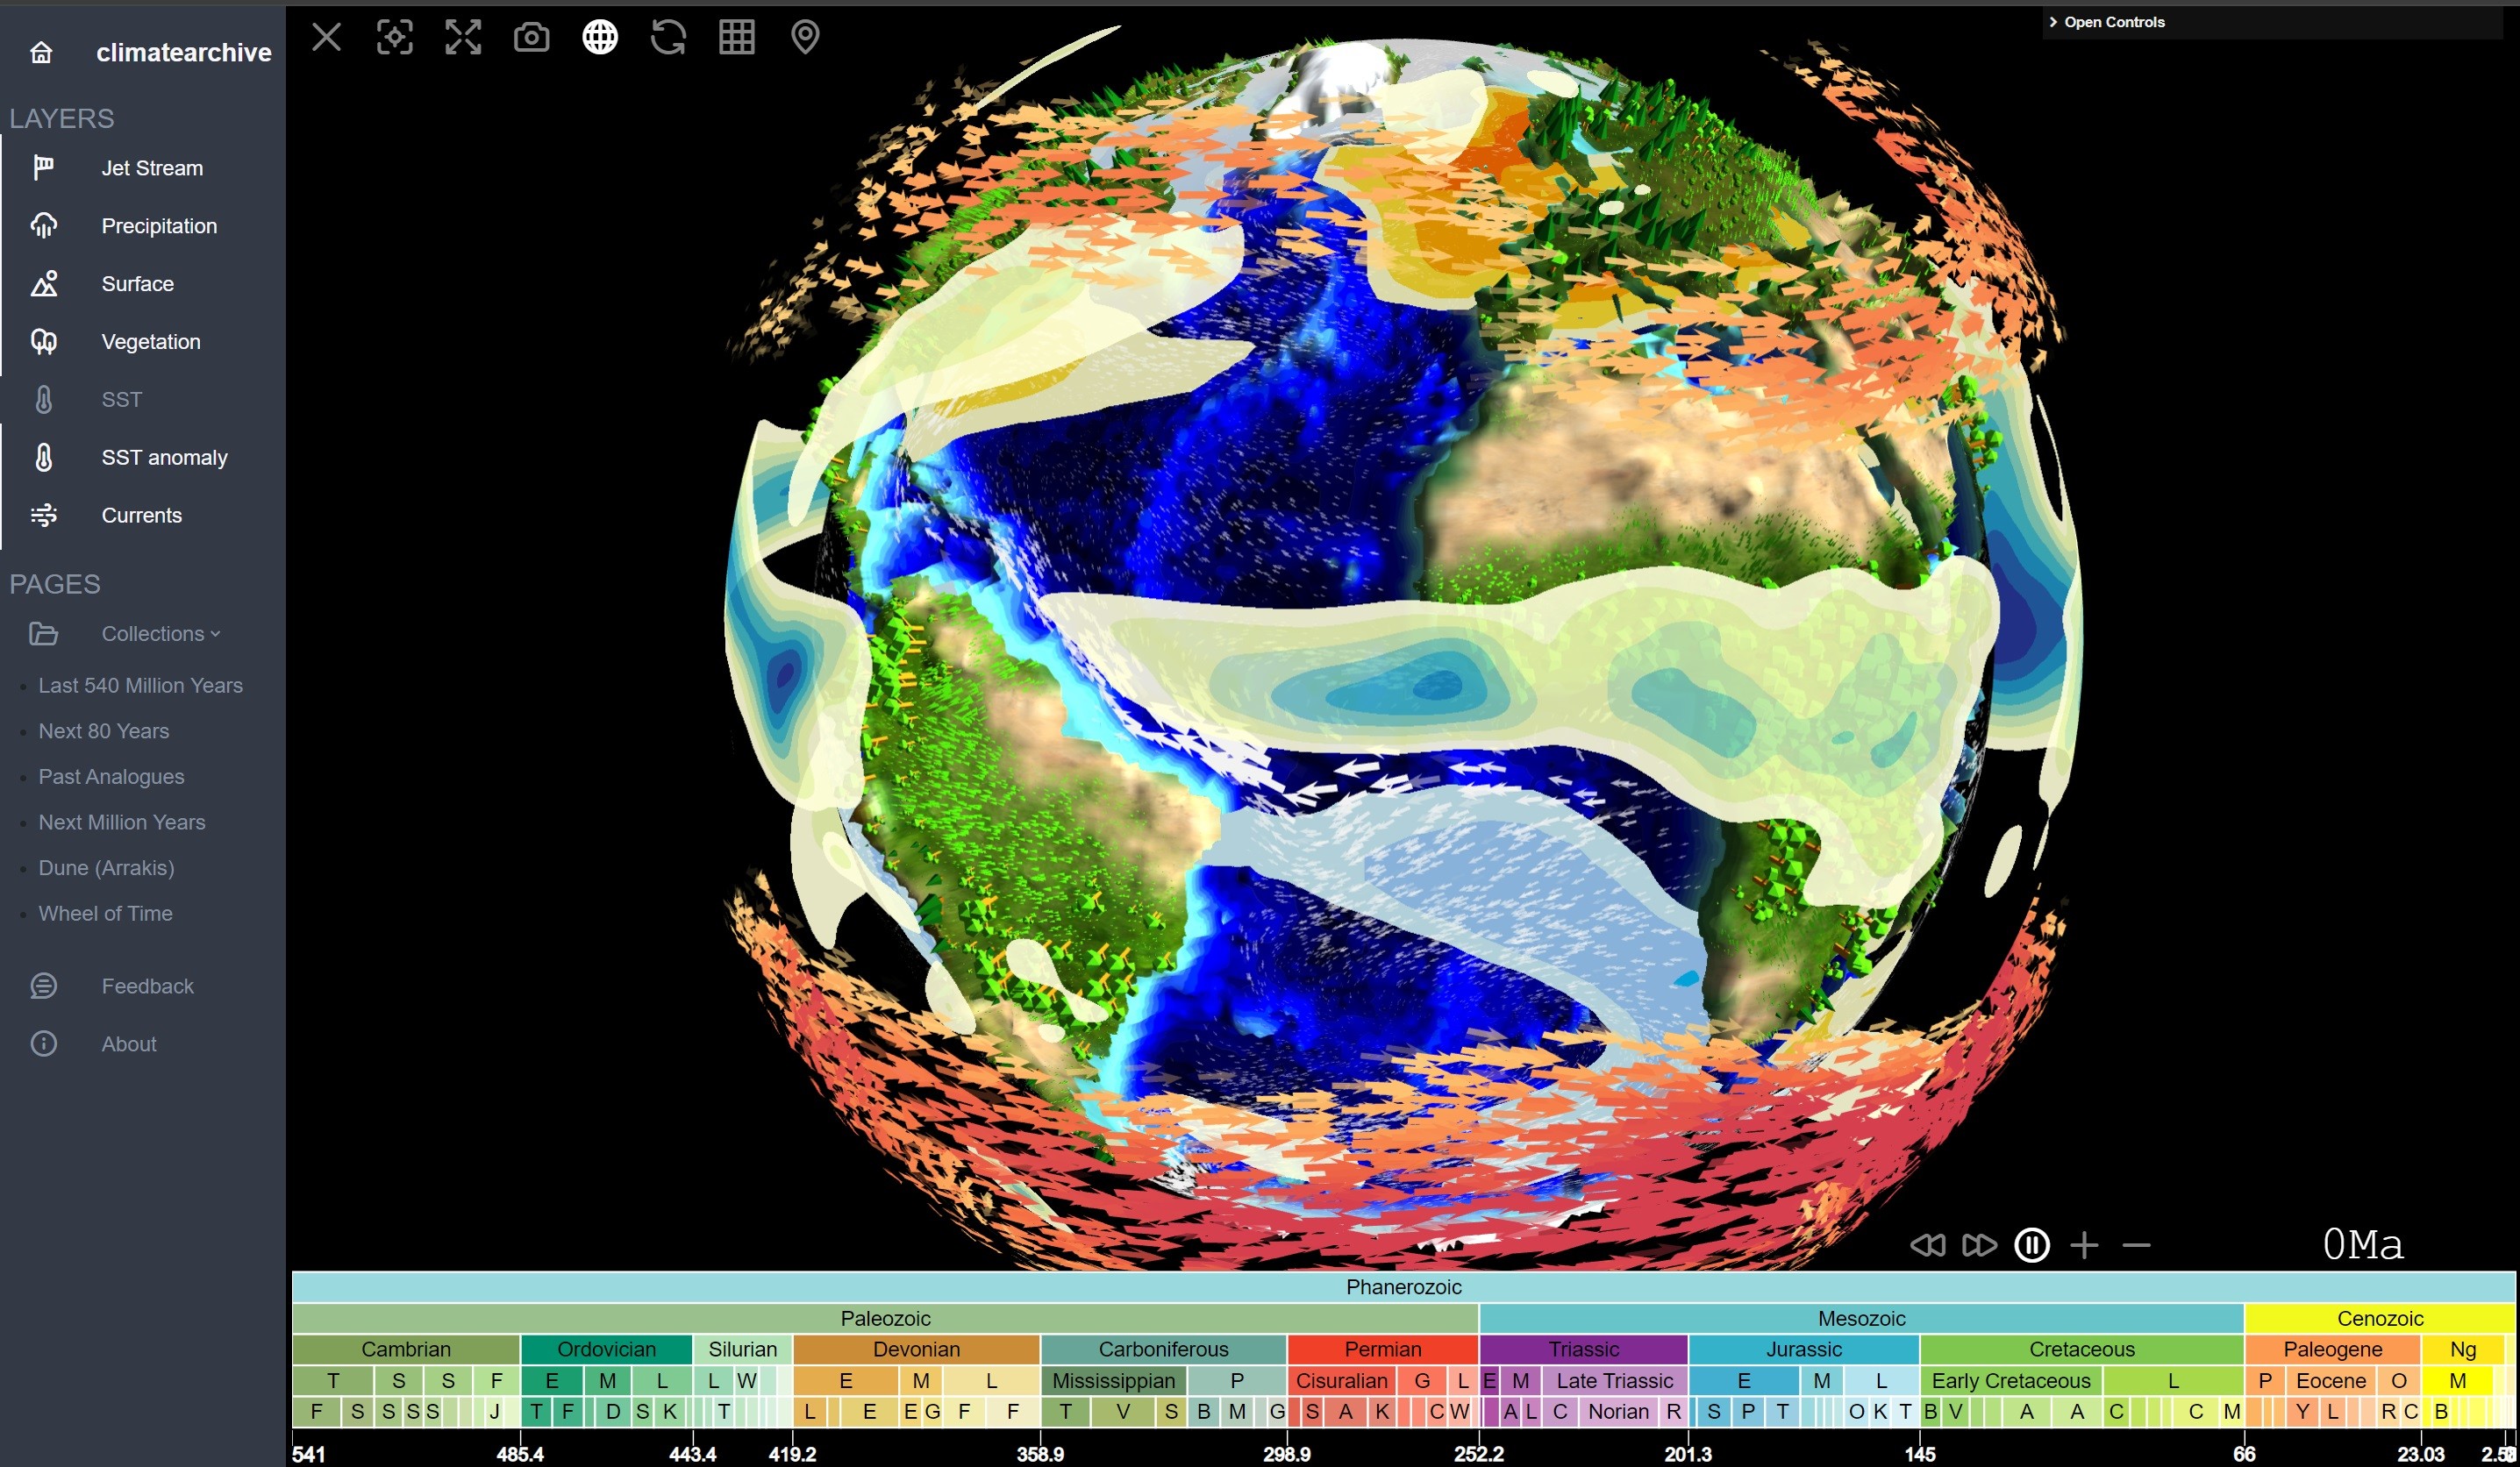Click the Jet Stream flag icon

[x=43, y=168]
